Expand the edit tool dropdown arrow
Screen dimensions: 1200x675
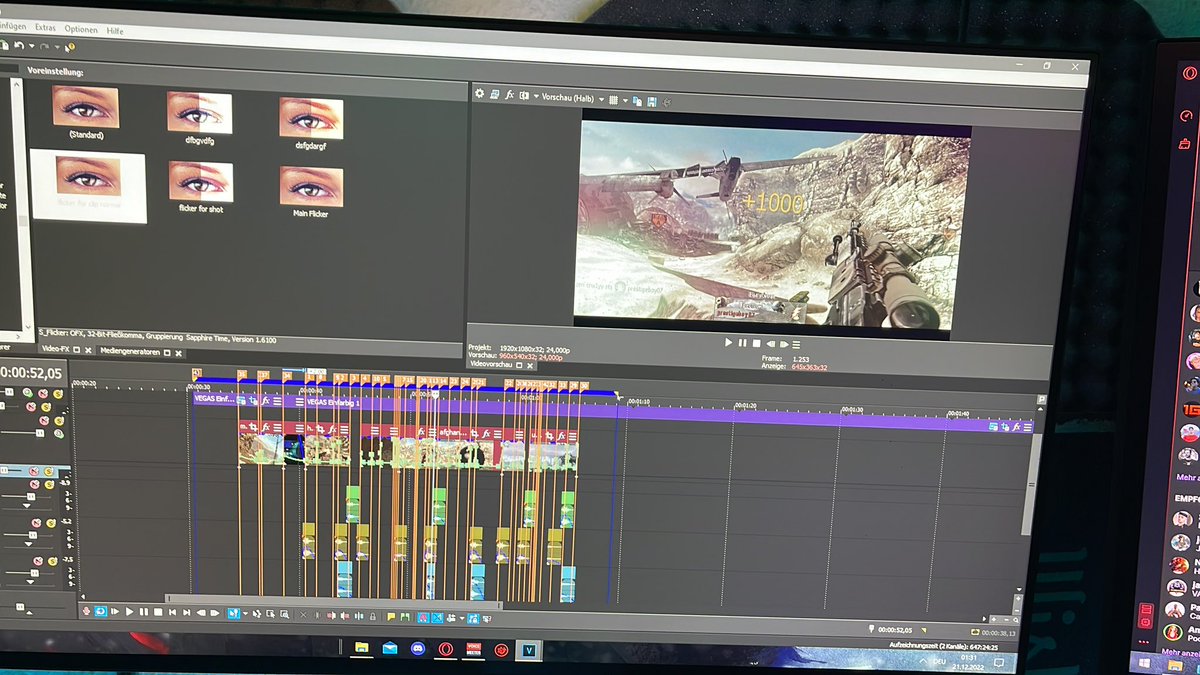coord(245,613)
